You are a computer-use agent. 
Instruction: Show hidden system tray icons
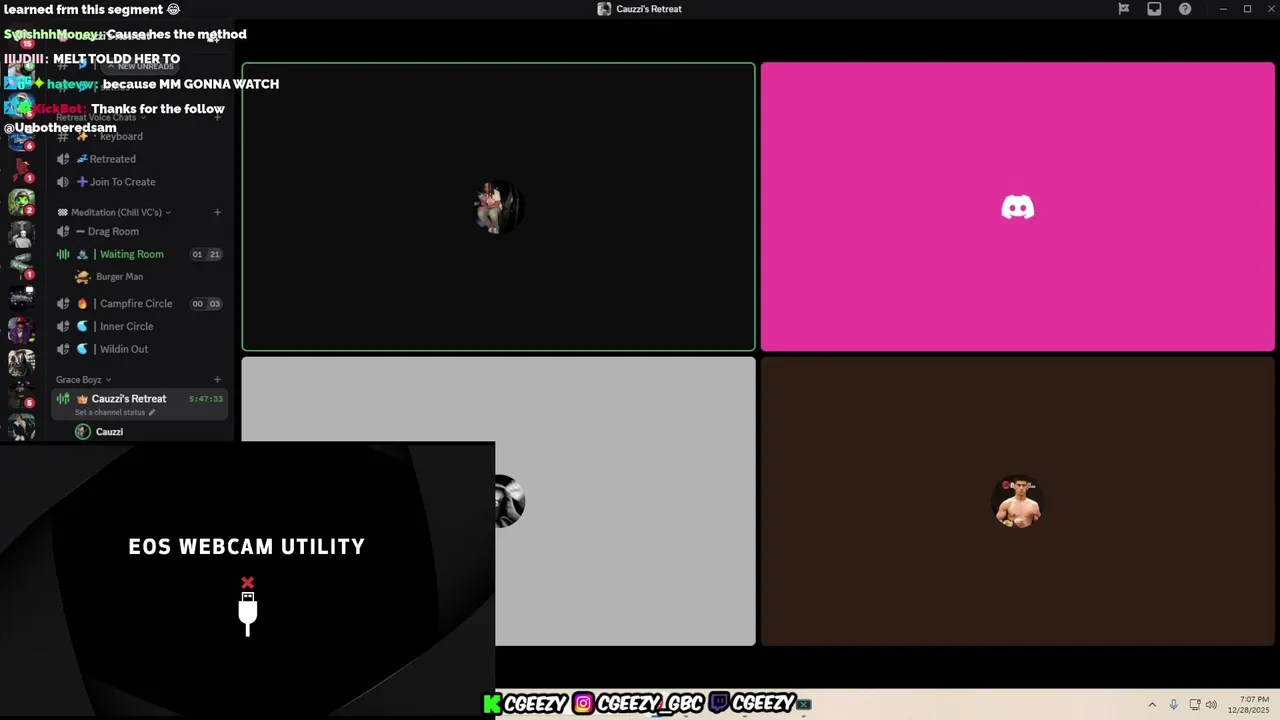pyautogui.click(x=1152, y=704)
